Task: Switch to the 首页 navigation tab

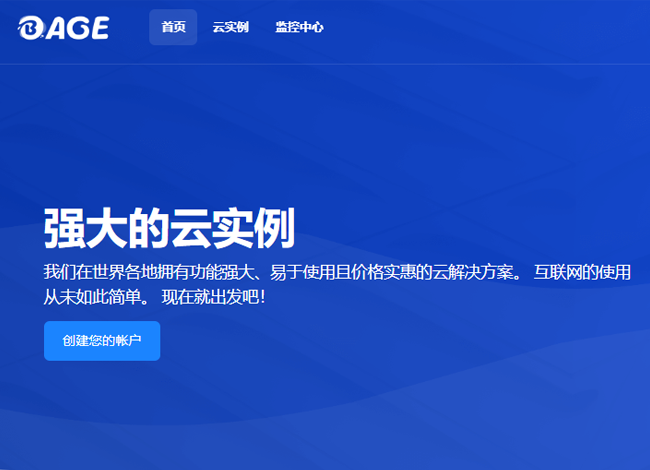Action: click(x=173, y=27)
